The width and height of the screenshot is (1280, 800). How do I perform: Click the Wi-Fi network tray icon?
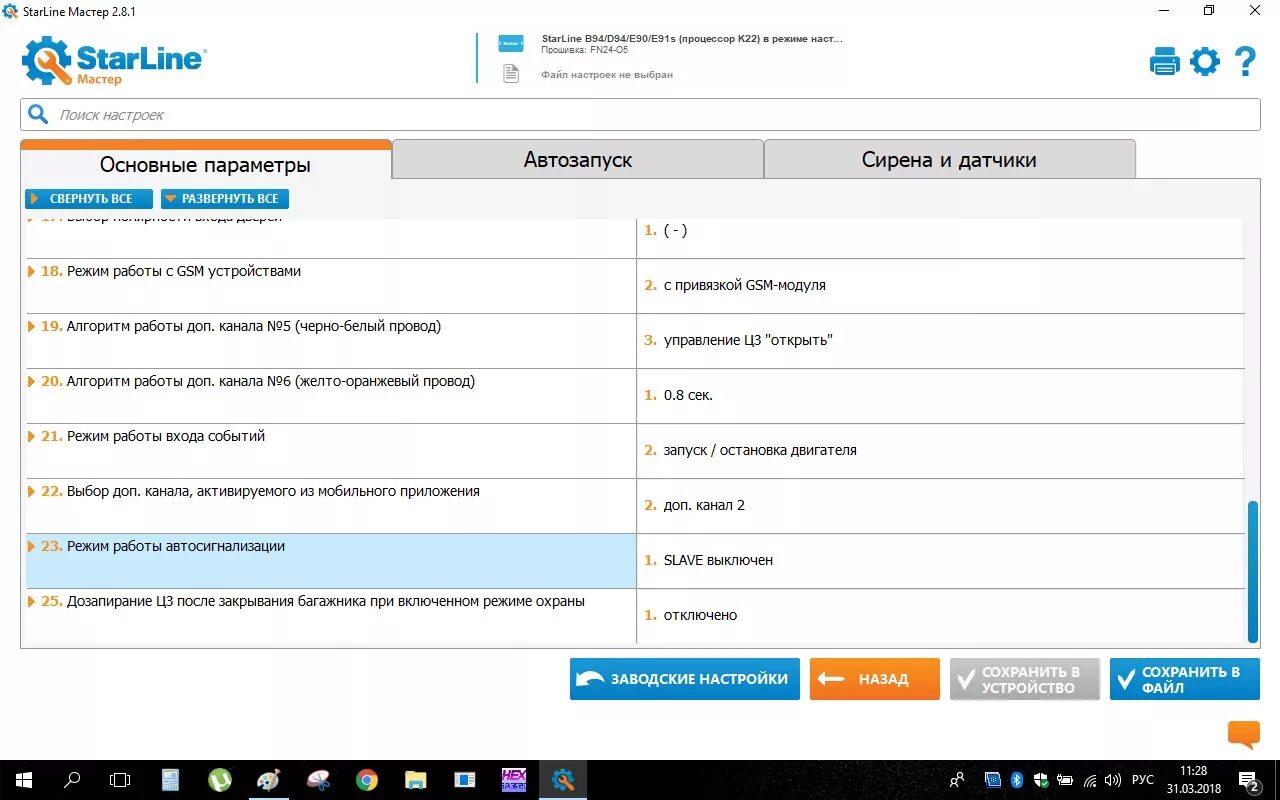(x=1090, y=780)
